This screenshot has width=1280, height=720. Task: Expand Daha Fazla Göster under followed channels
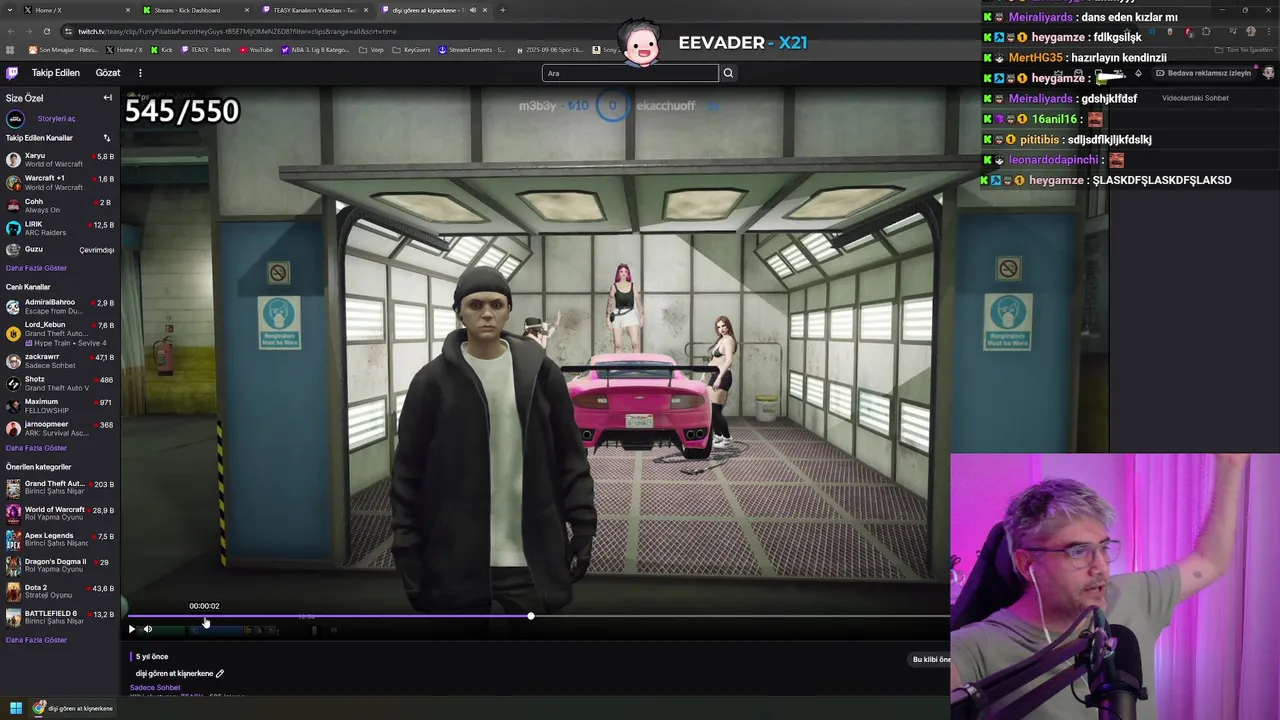pos(36,268)
